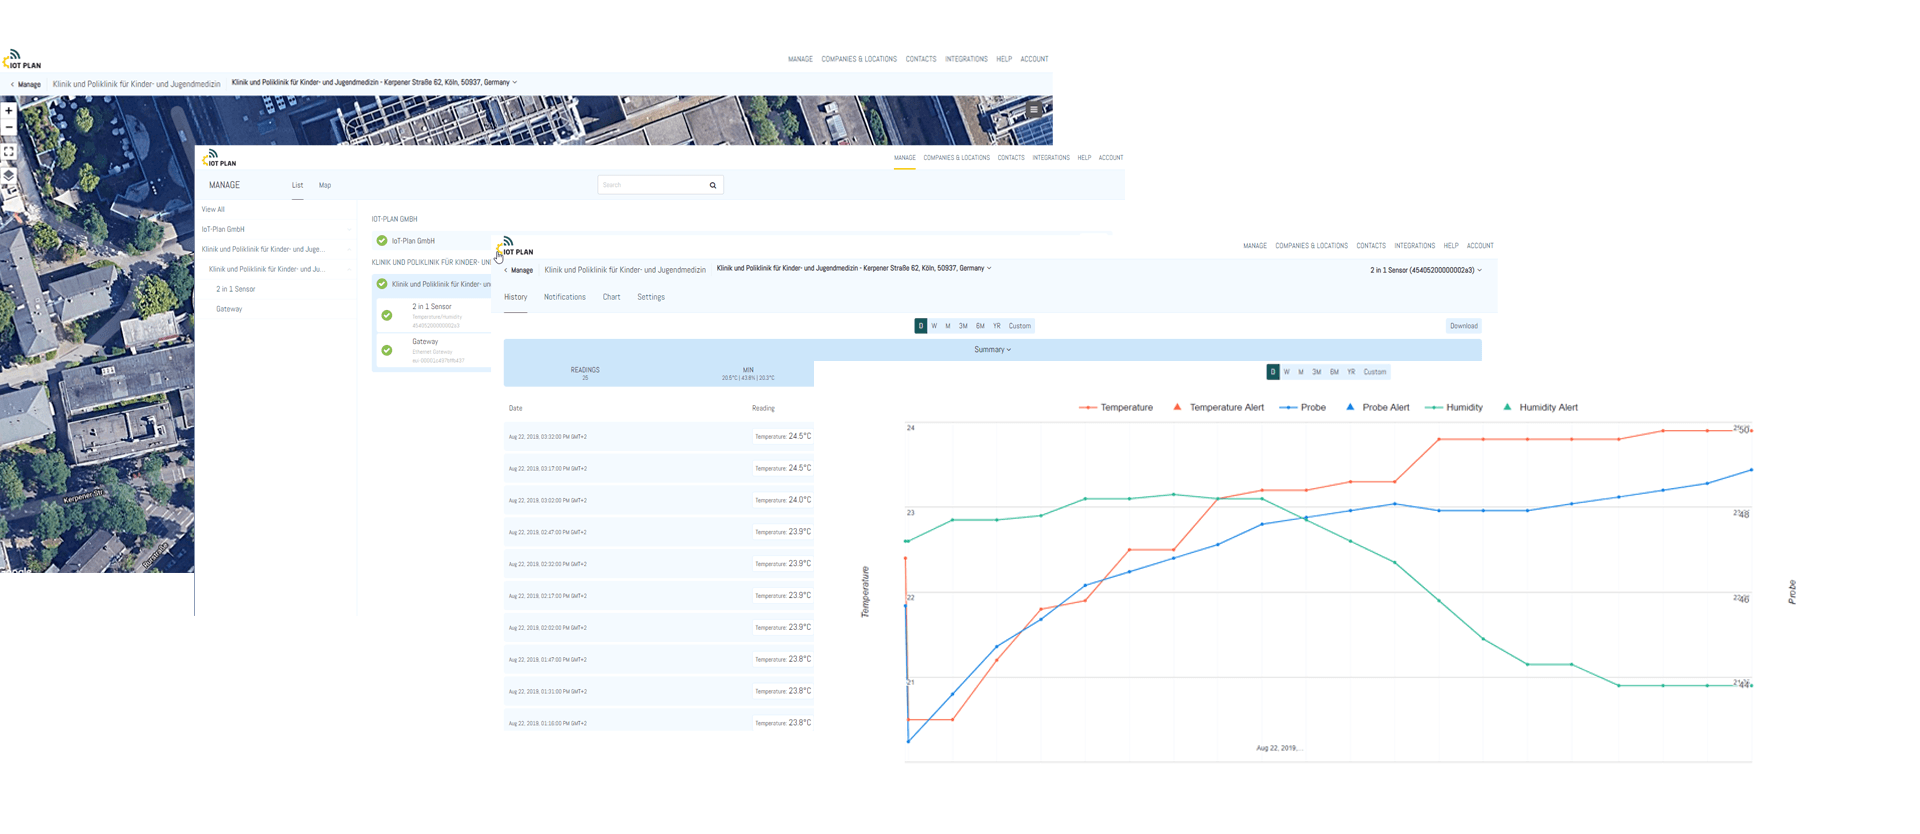Toggle Temperature series in chart legend
1920x834 pixels.
pyautogui.click(x=1116, y=407)
